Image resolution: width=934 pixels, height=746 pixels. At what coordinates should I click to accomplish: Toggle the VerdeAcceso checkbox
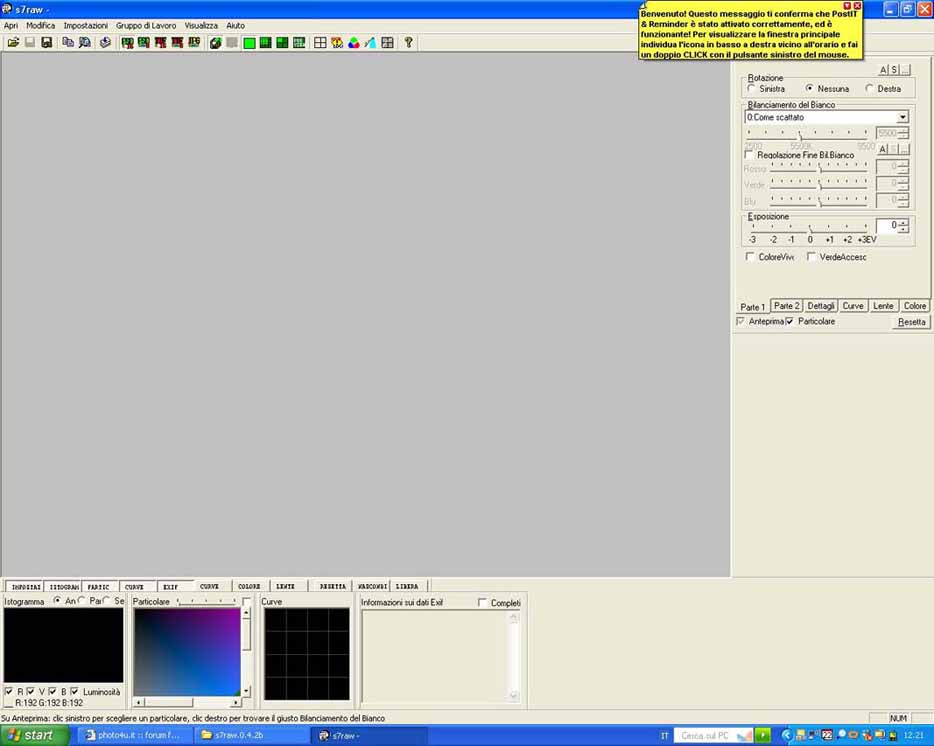pyautogui.click(x=811, y=257)
